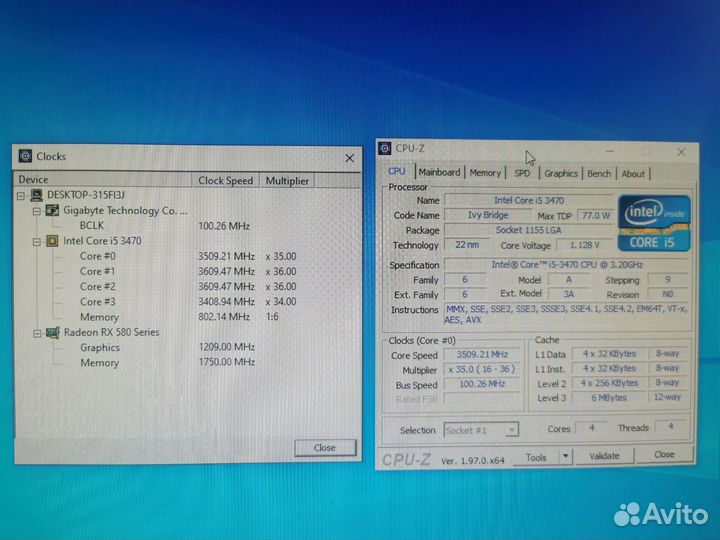Open the Memory tab in CPU-Z
Screen dimensions: 720x540
pyautogui.click(x=485, y=173)
